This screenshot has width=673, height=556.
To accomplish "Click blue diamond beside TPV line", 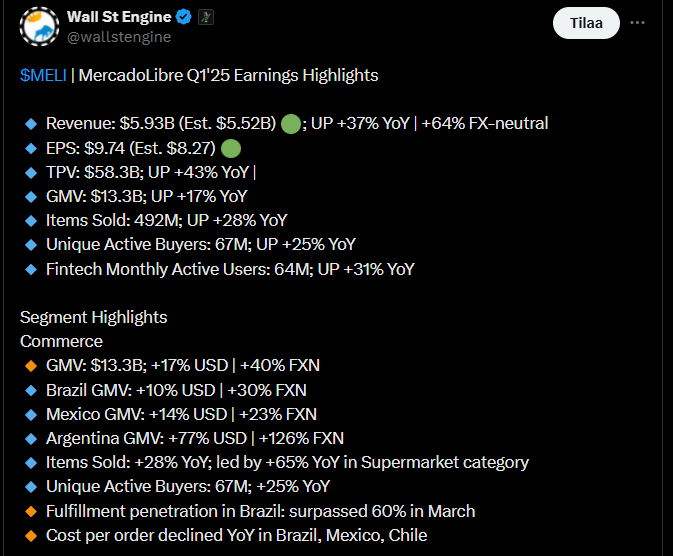I will 31,173.
